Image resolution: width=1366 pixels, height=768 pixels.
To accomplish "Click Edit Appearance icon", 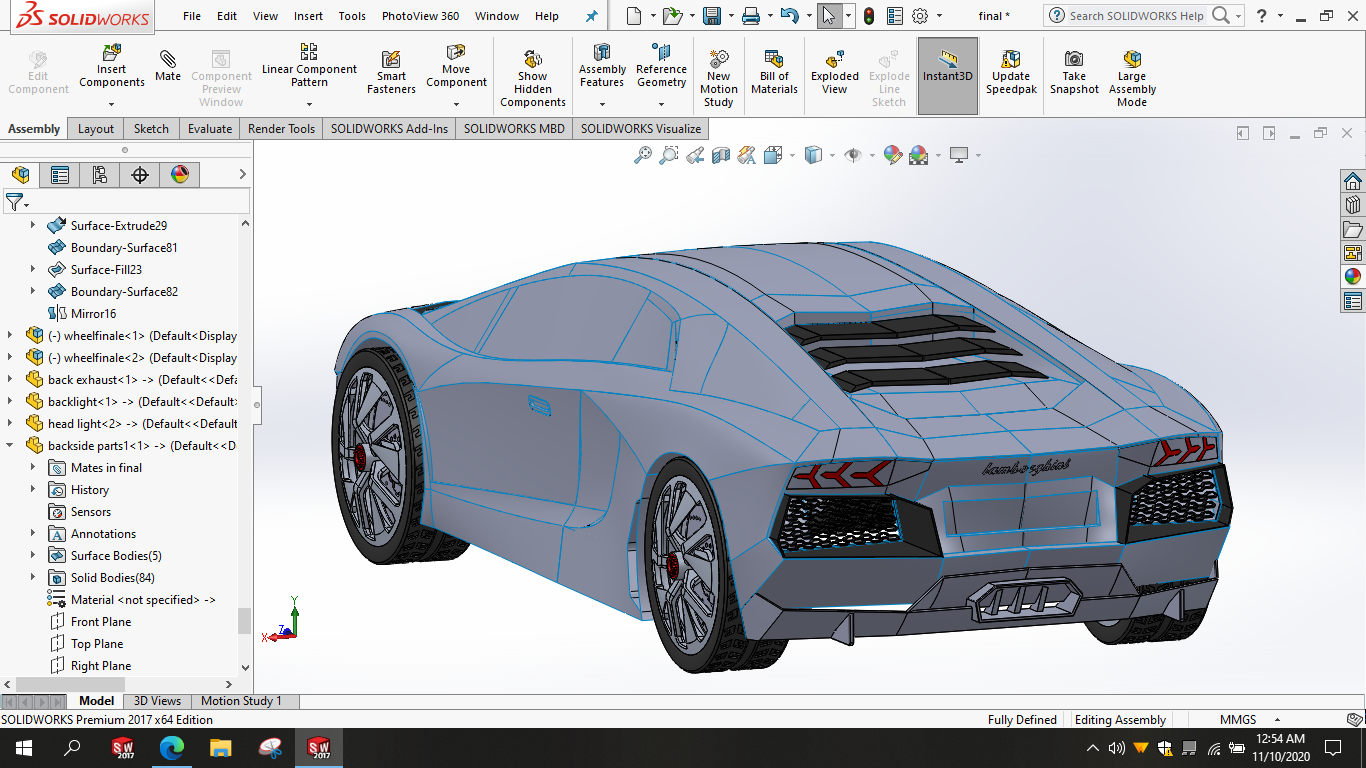I will pos(892,155).
